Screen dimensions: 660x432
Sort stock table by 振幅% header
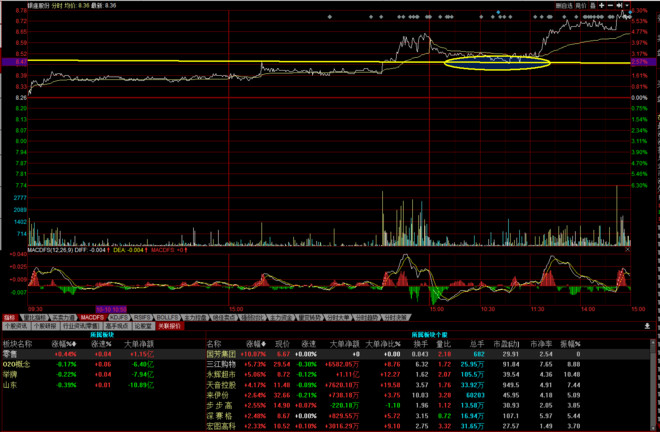[x=570, y=344]
